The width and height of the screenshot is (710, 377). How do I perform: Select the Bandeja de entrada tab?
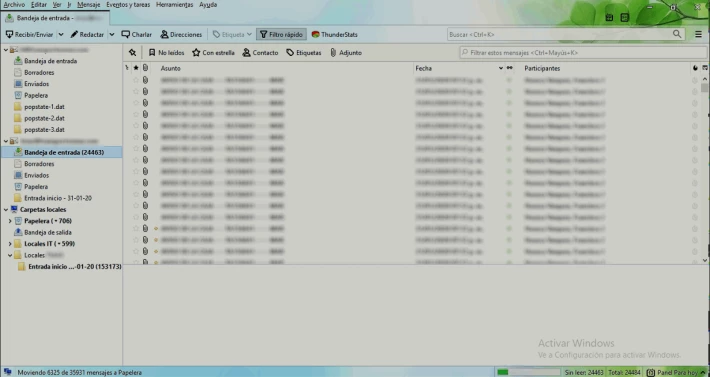(55, 18)
